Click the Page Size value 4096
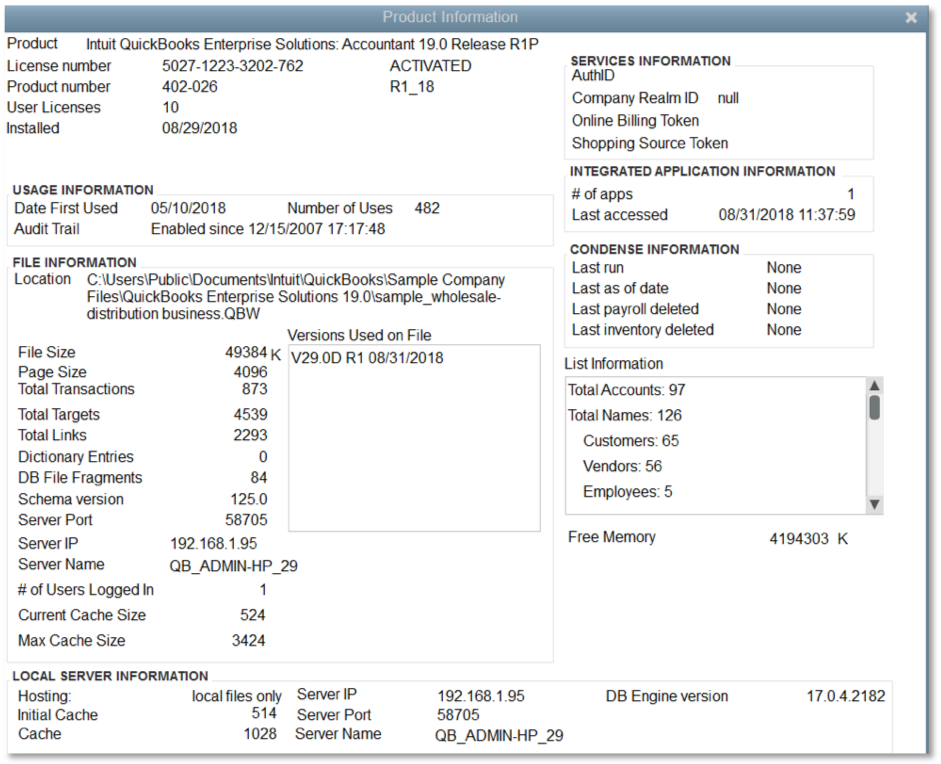Image resolution: width=941 pixels, height=764 pixels. [x=251, y=372]
